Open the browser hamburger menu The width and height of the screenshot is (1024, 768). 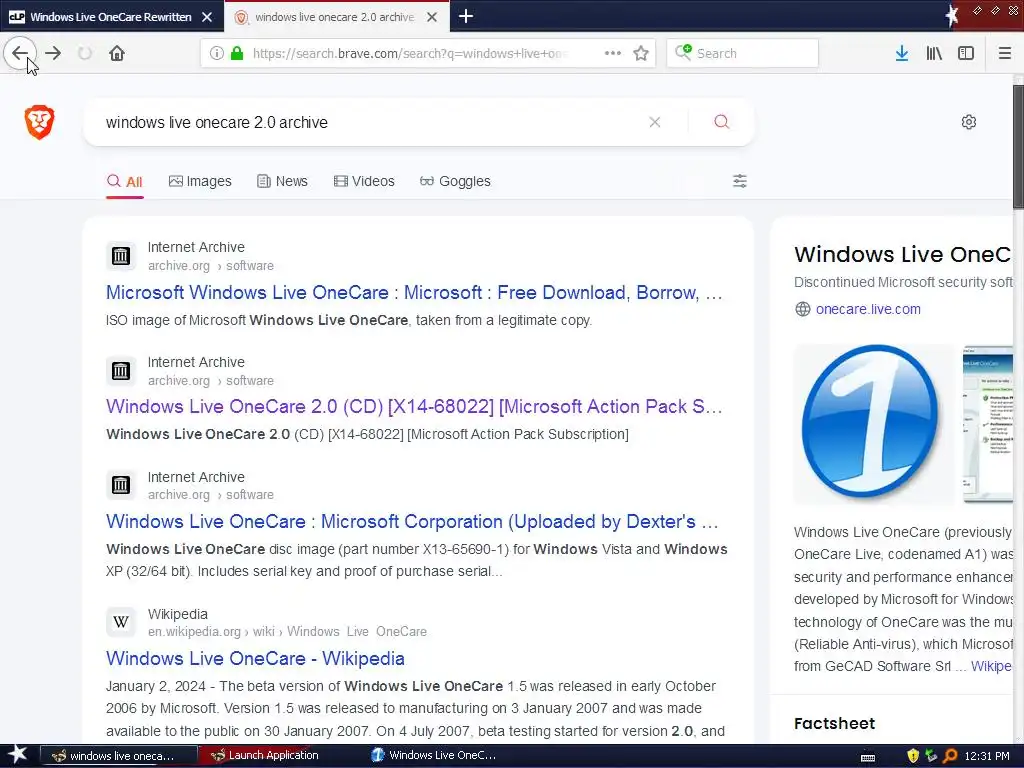pos(1004,53)
